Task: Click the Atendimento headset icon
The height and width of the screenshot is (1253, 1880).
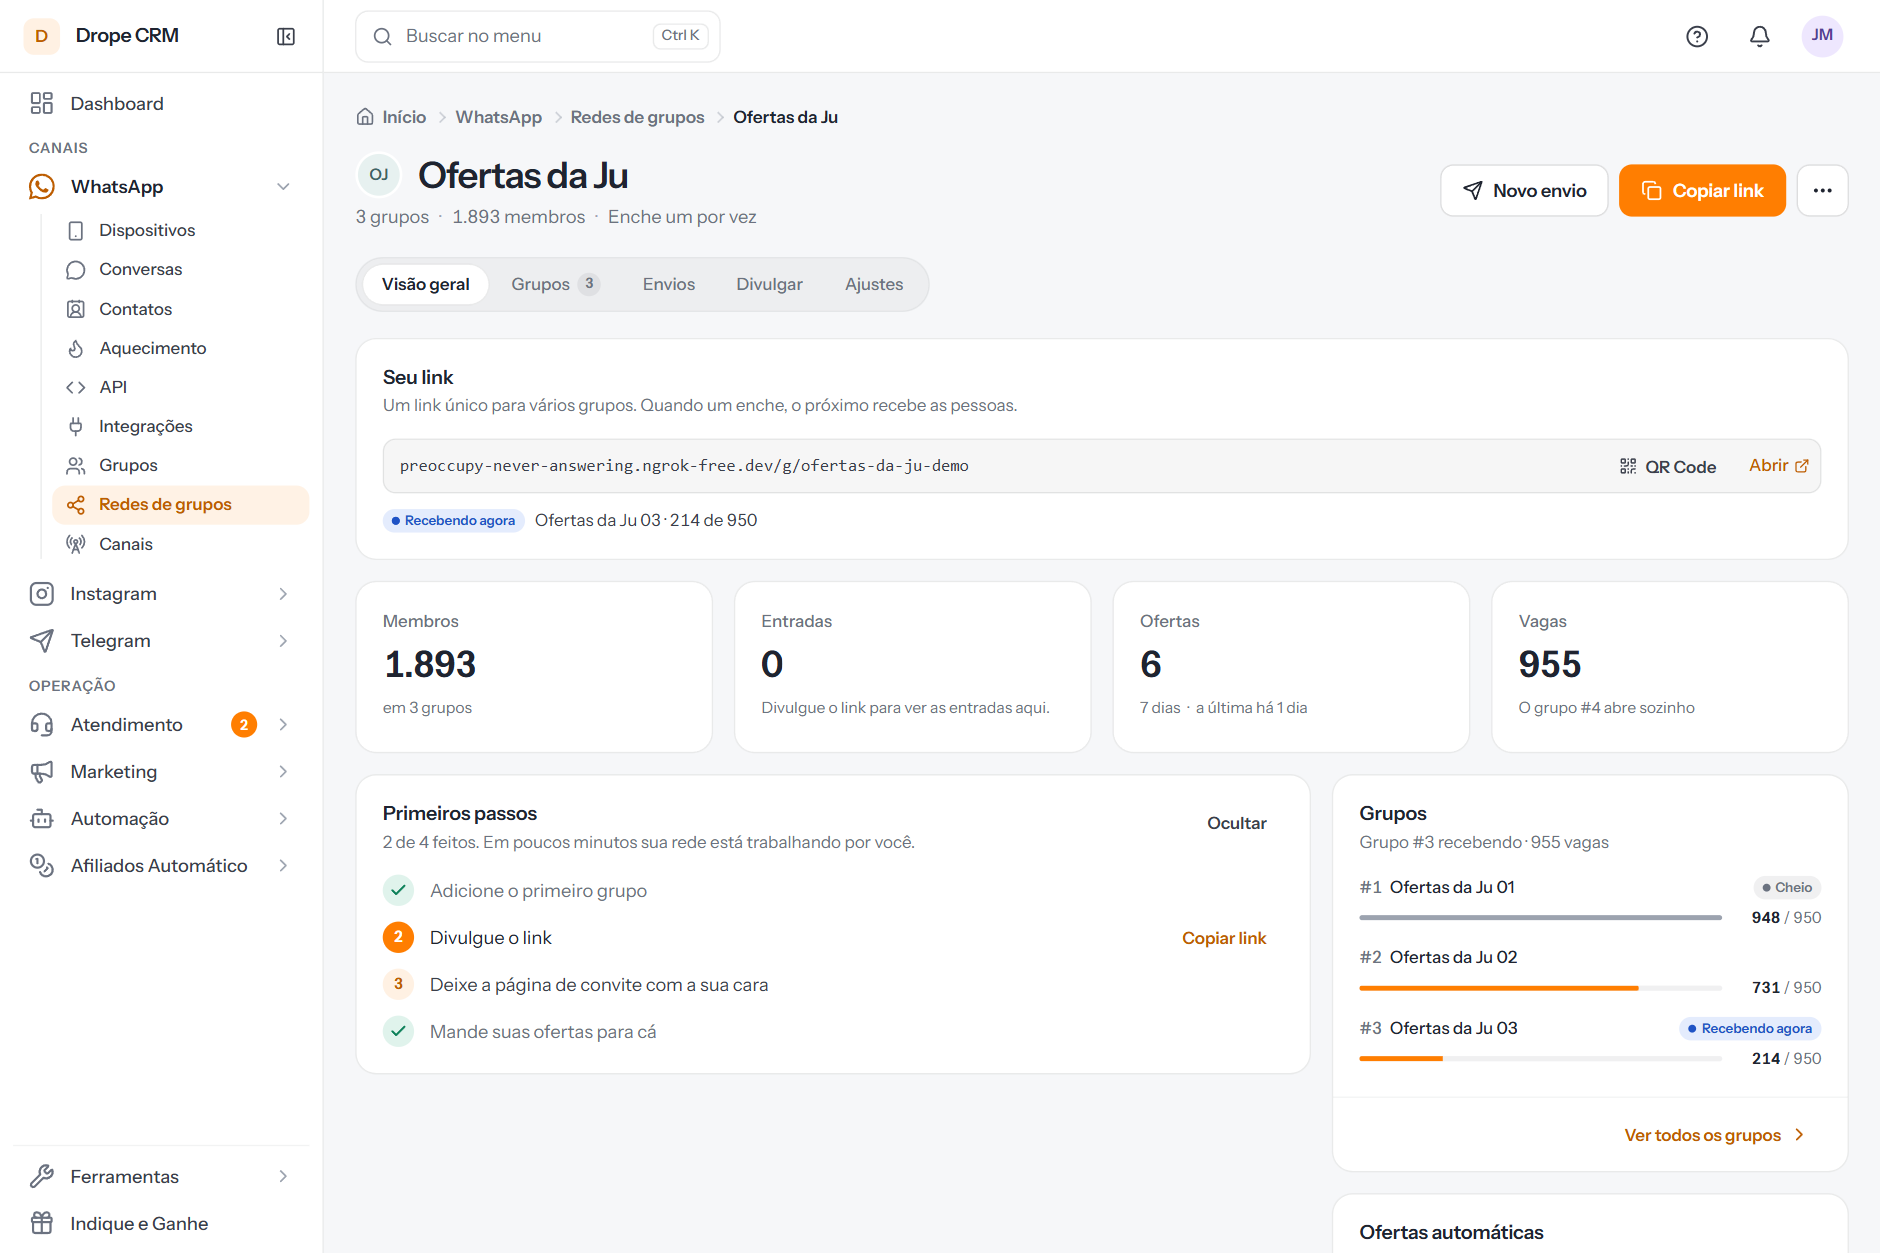Action: pyautogui.click(x=42, y=725)
